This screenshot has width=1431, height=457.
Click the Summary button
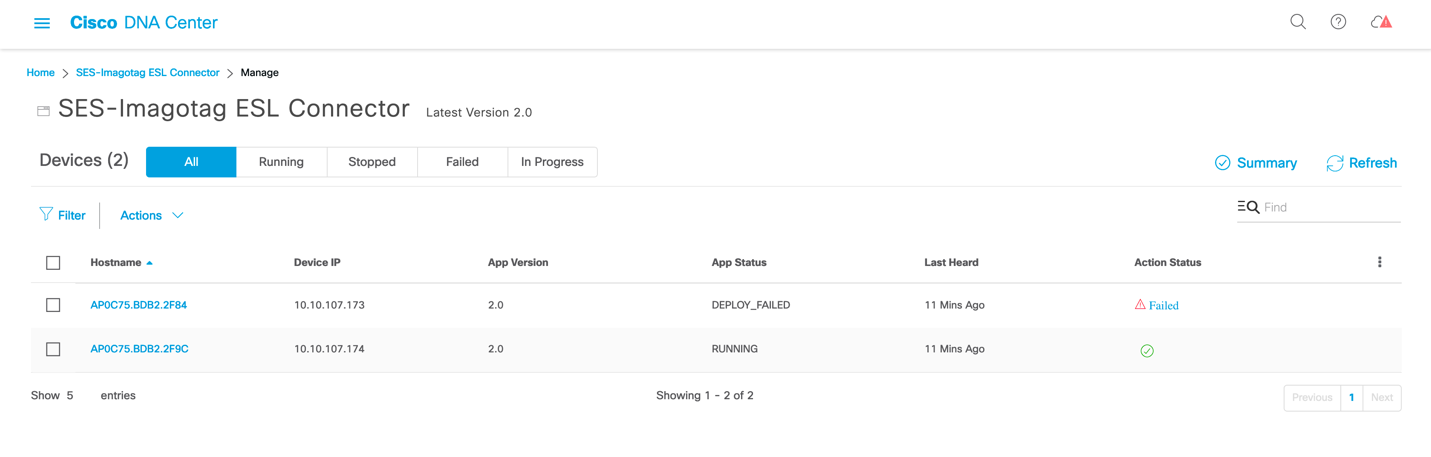coord(1256,163)
